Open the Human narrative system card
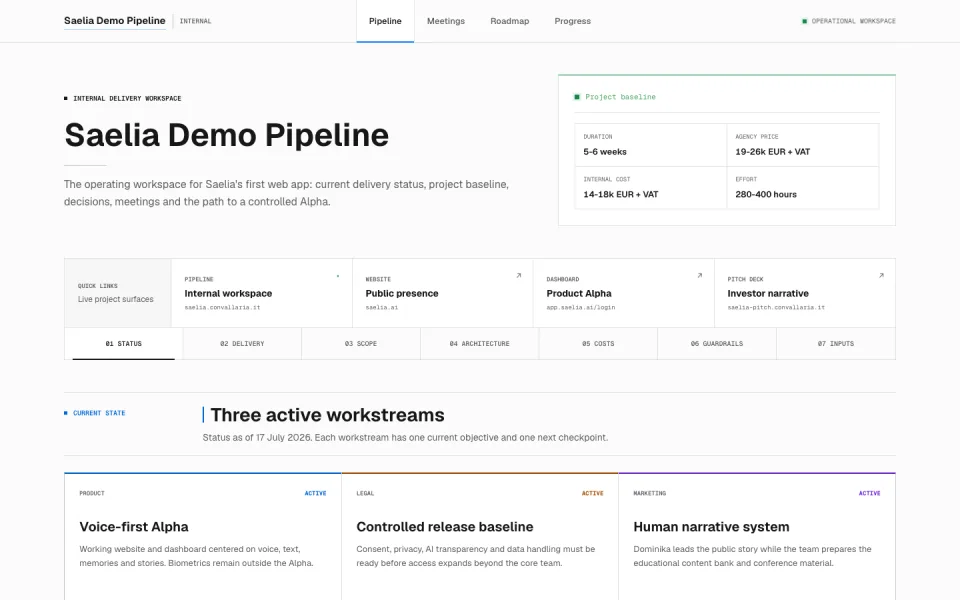The width and height of the screenshot is (960, 600). [x=757, y=536]
